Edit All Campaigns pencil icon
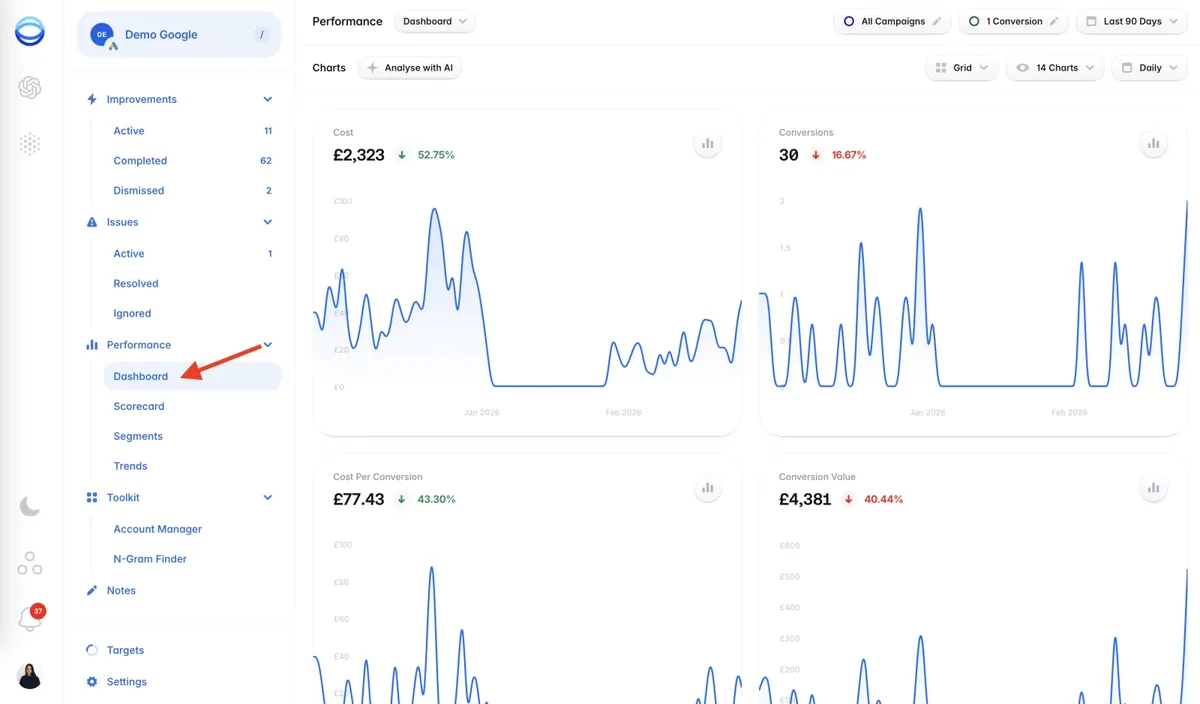This screenshot has height=704, width=1200. click(937, 21)
